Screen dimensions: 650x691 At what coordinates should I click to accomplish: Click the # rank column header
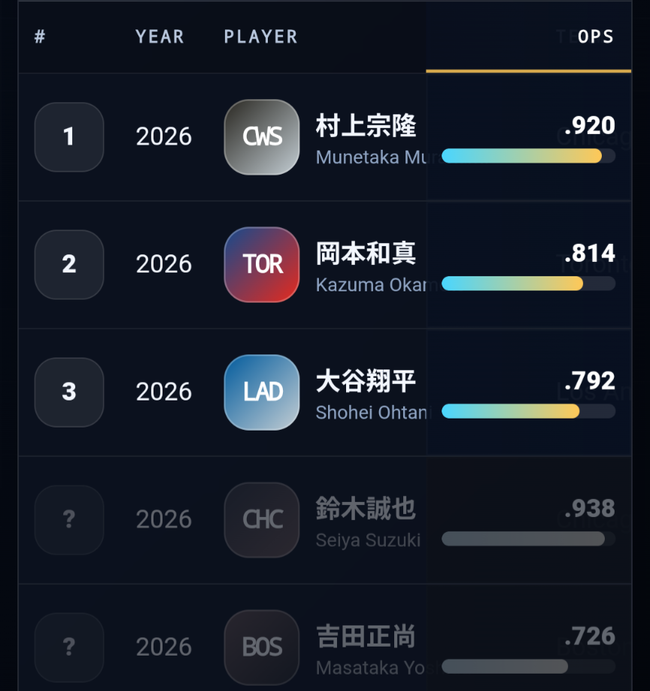(40, 37)
